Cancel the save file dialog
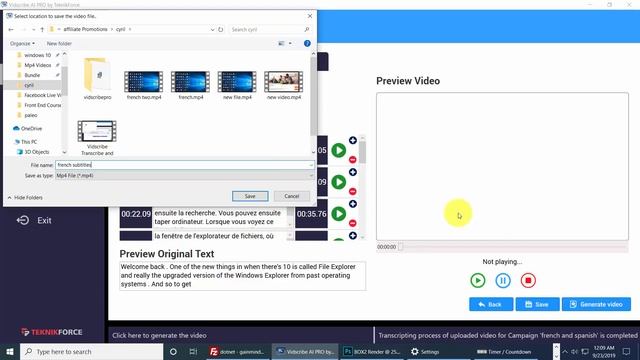Image resolution: width=640 pixels, height=360 pixels. 292,196
